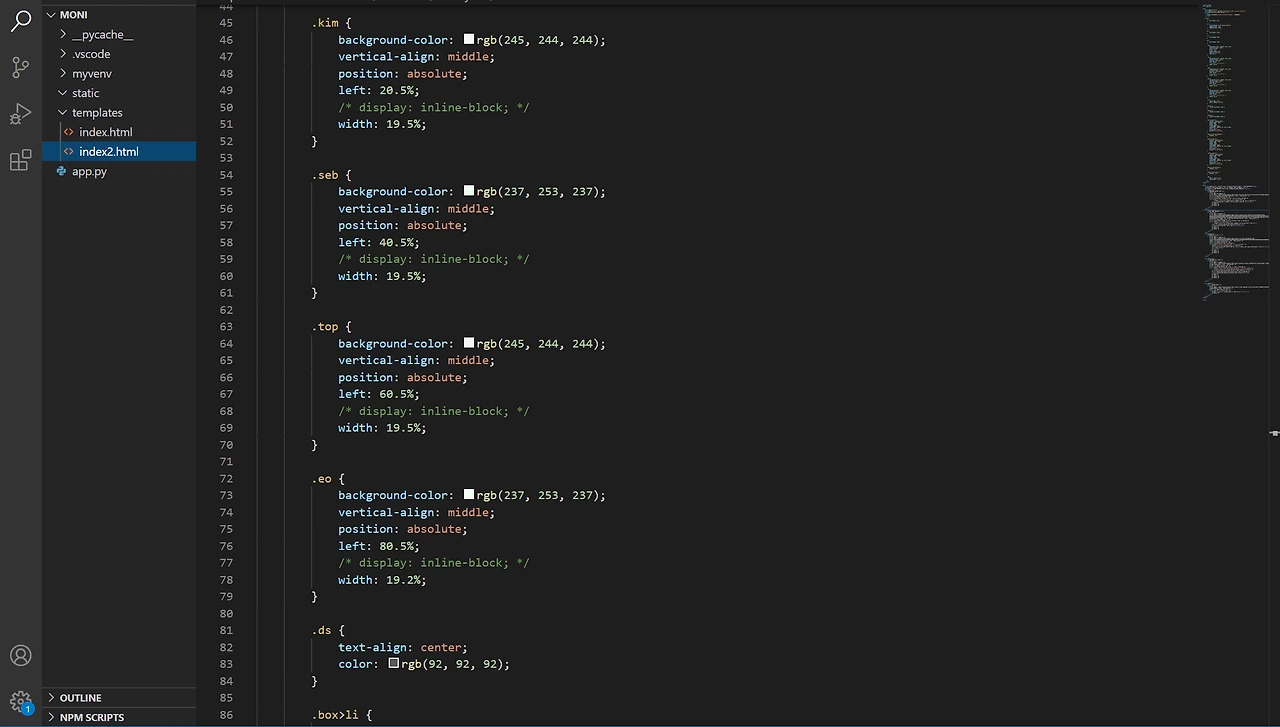
Task: Open the Source Control view
Action: click(x=21, y=68)
